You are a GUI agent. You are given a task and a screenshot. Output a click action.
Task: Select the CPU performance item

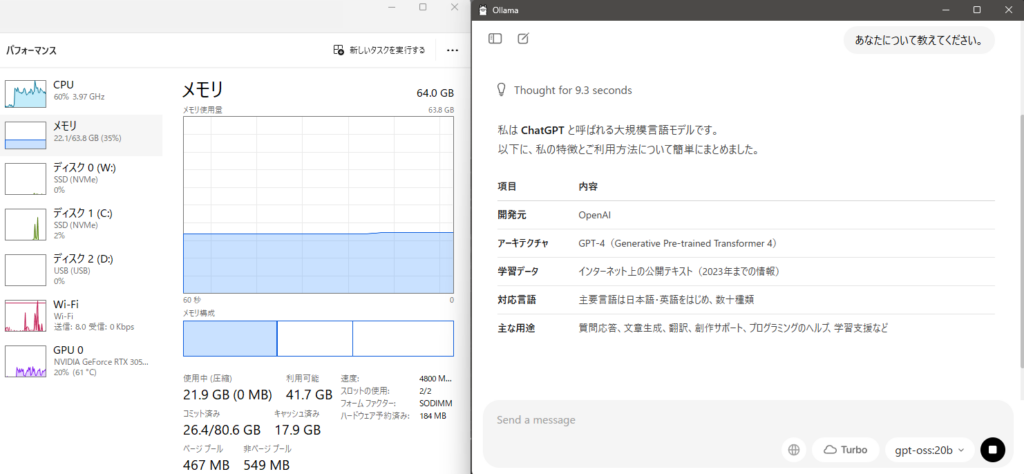(x=81, y=93)
